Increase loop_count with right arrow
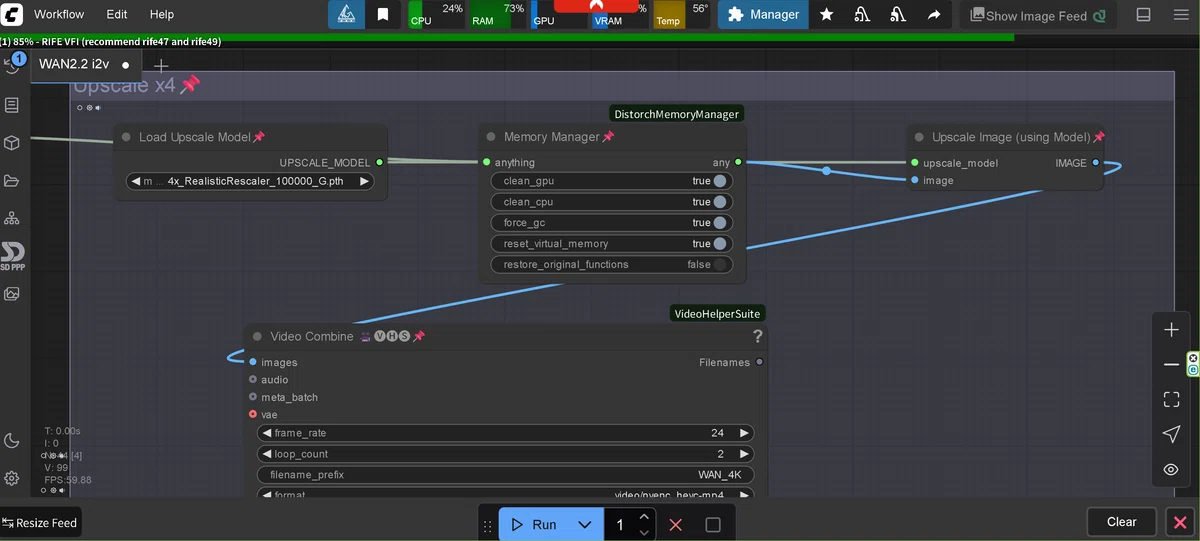Image resolution: width=1200 pixels, height=541 pixels. tap(743, 454)
